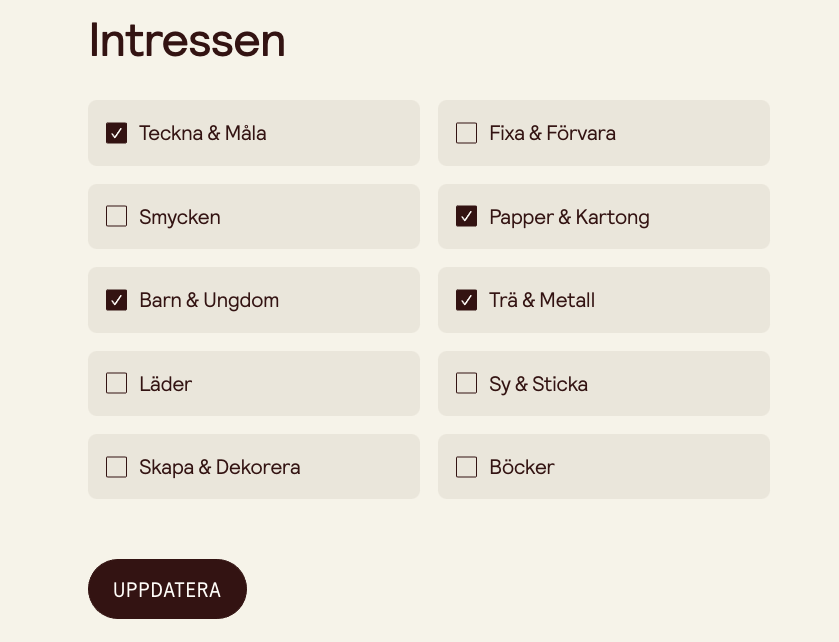Enable the Fixa & Förvara checkbox
The height and width of the screenshot is (642, 839).
[x=466, y=133]
